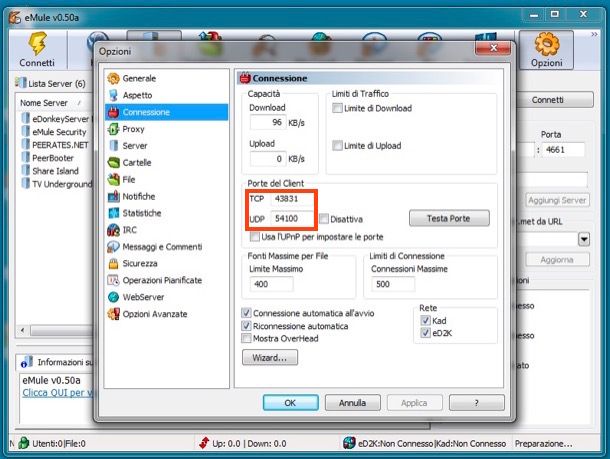The image size is (610, 459).
Task: Enable Limite di Download checkbox
Action: [337, 108]
